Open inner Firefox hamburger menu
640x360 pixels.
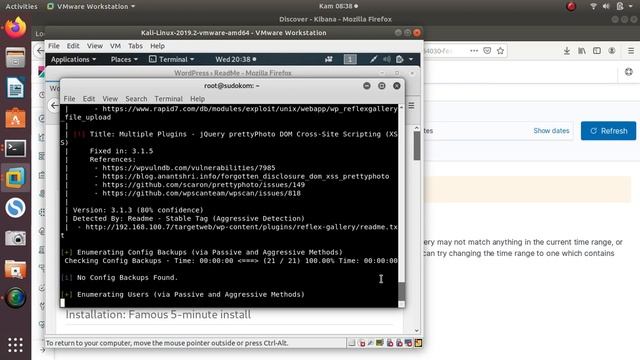(x=411, y=106)
